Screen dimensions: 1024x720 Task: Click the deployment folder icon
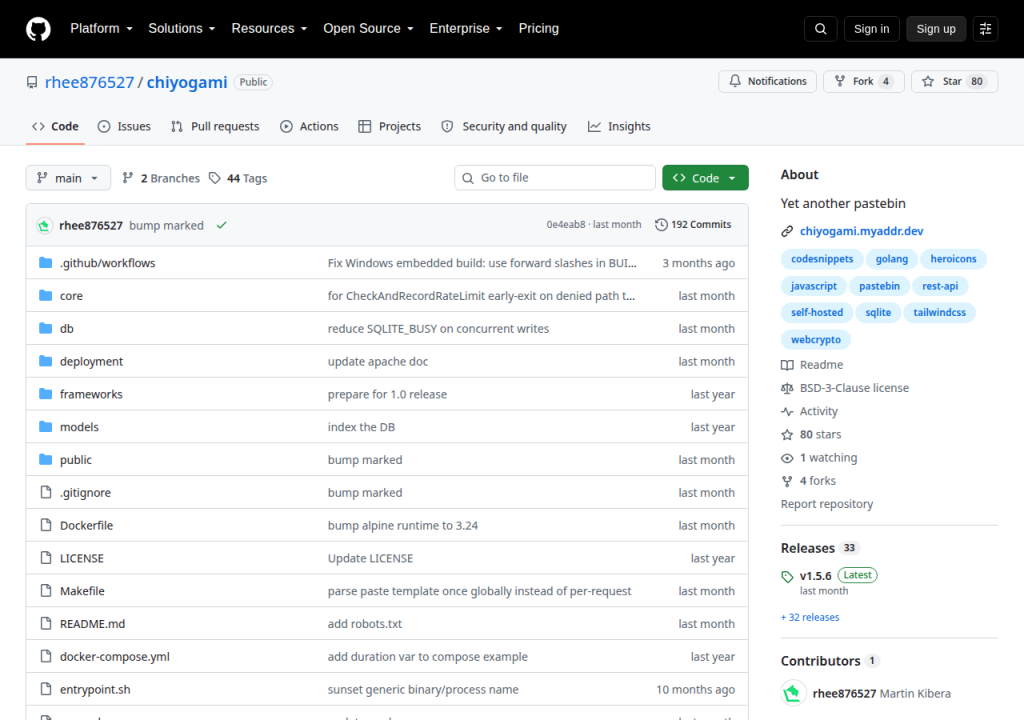(x=46, y=361)
